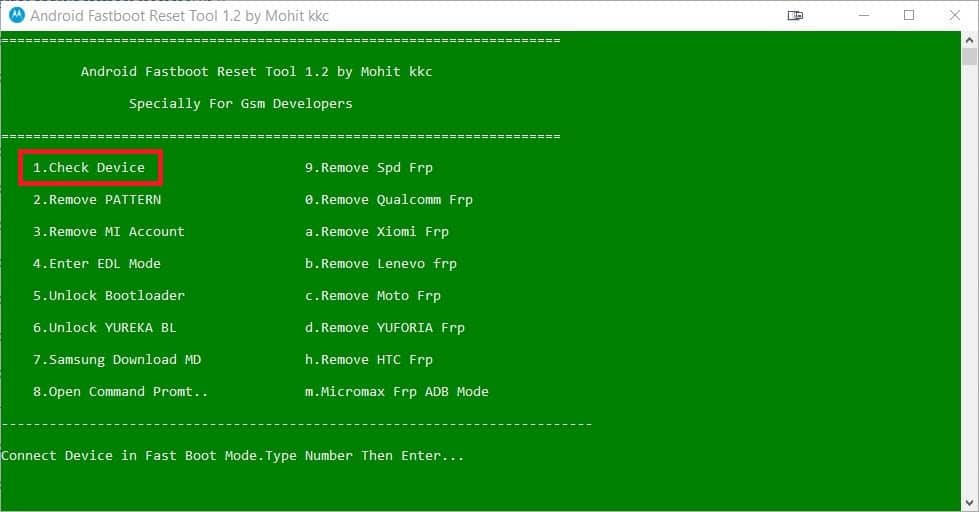This screenshot has width=979, height=512.
Task: Close the Fastboot Reset Tool window
Action: coord(955,16)
